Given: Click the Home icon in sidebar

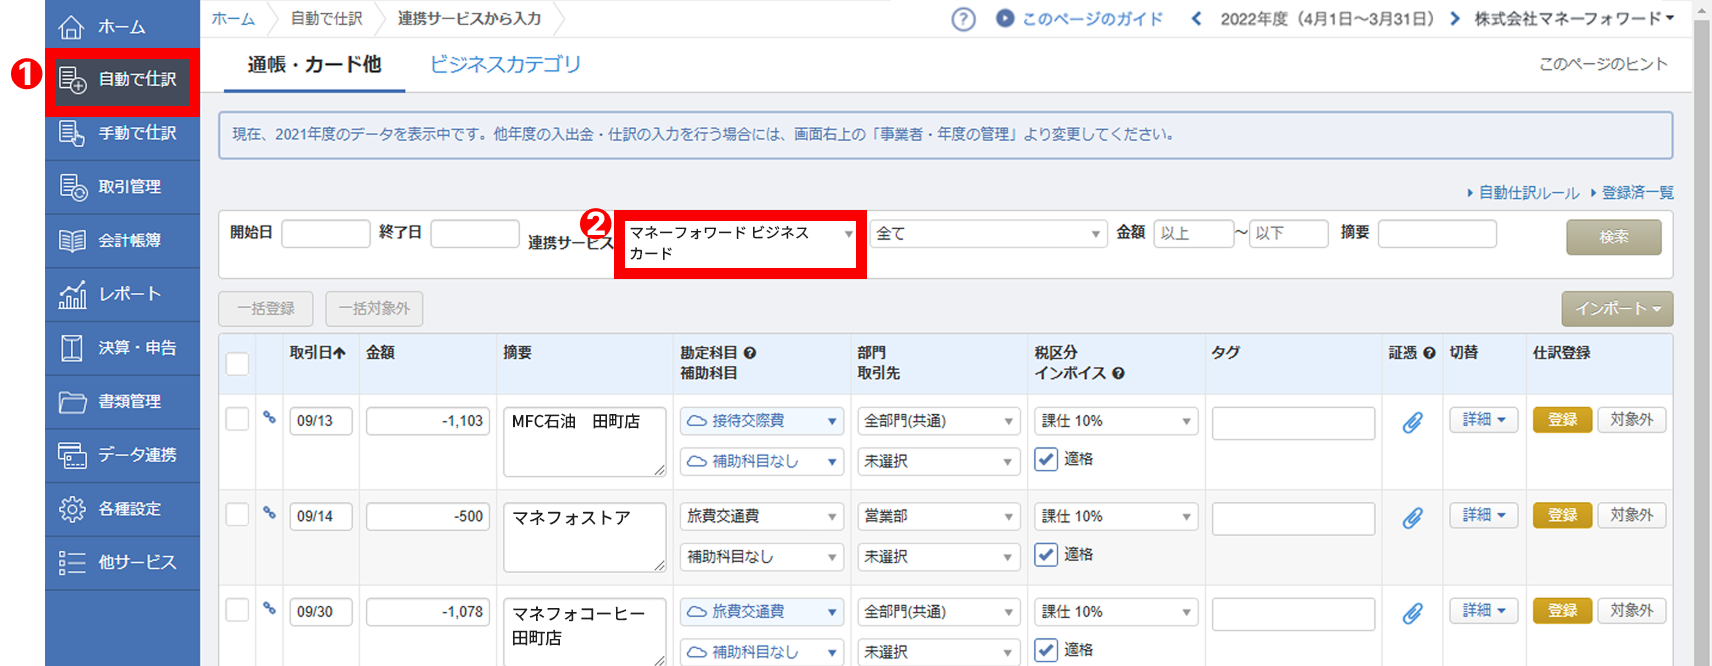Looking at the screenshot, I should [x=72, y=27].
